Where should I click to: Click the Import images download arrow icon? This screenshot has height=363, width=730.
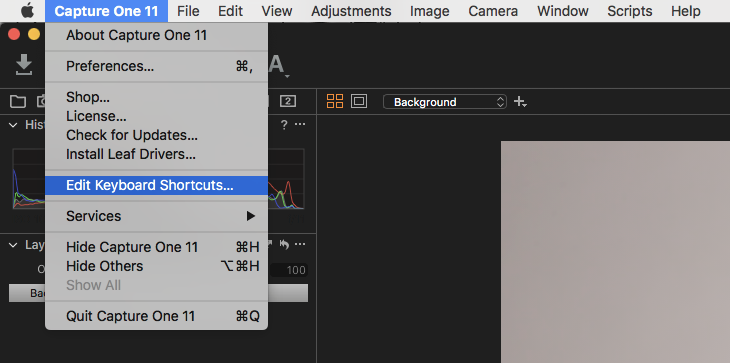[24, 65]
